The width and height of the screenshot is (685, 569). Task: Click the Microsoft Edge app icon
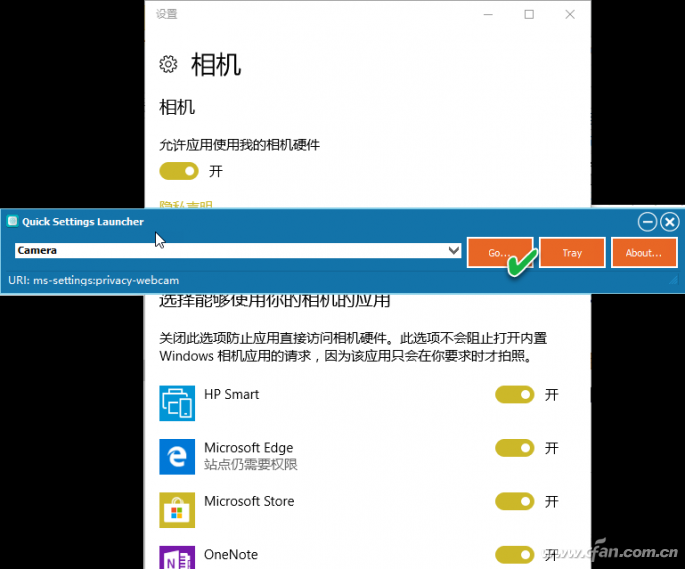(177, 457)
